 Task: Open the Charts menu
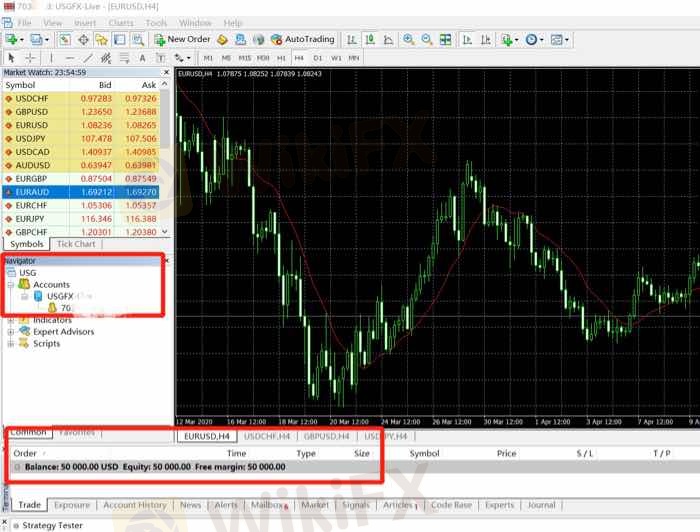pyautogui.click(x=121, y=23)
